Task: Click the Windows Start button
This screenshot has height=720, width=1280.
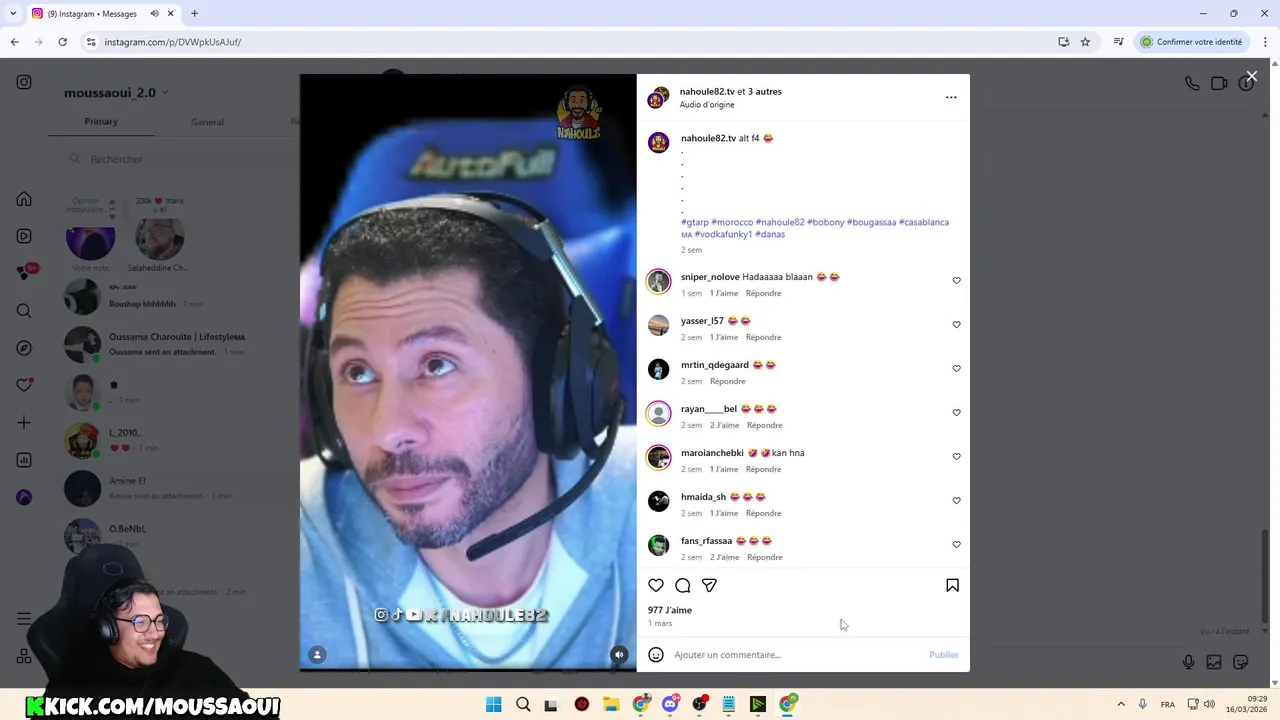Action: point(494,704)
